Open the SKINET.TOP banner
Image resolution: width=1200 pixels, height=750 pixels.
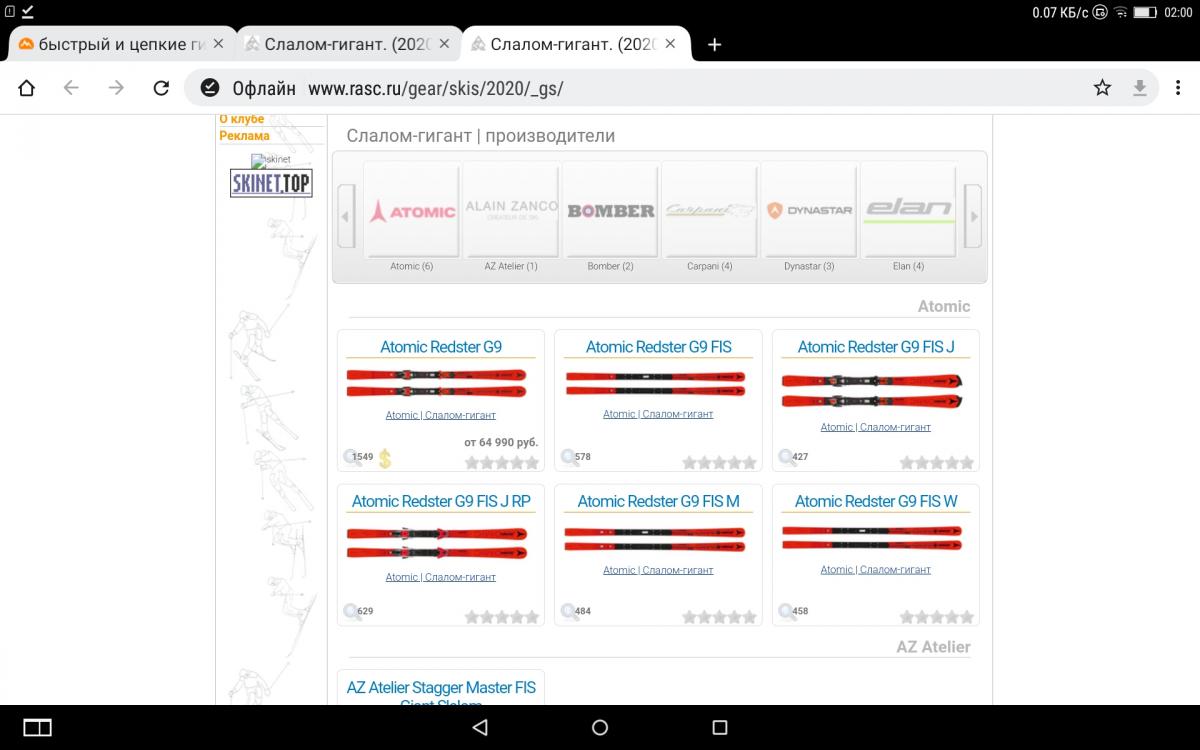pos(271,182)
